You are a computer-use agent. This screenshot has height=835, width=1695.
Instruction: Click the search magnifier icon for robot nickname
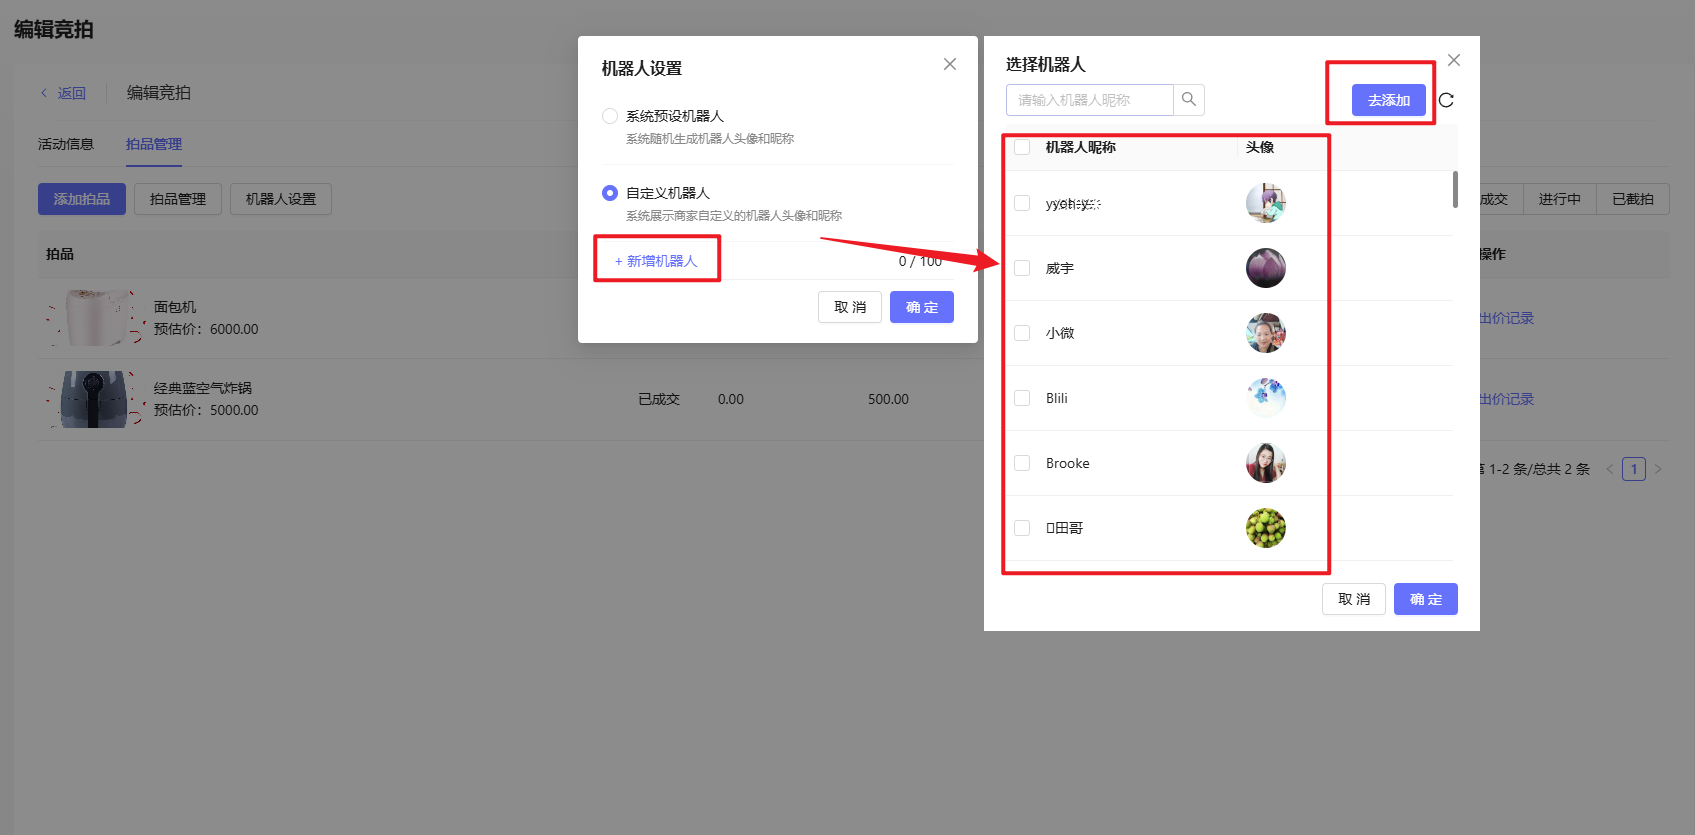1188,100
